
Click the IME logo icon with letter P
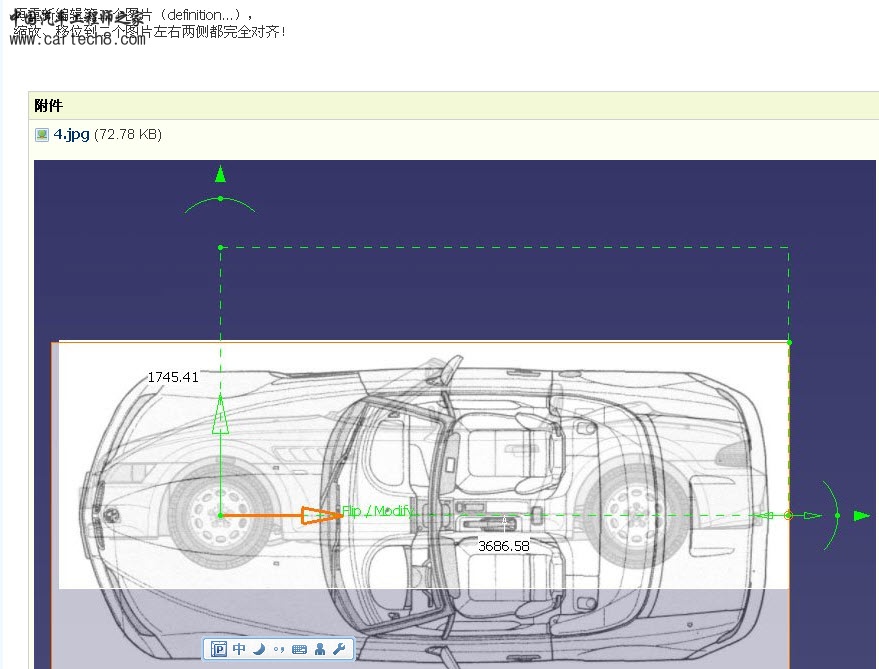(x=220, y=649)
